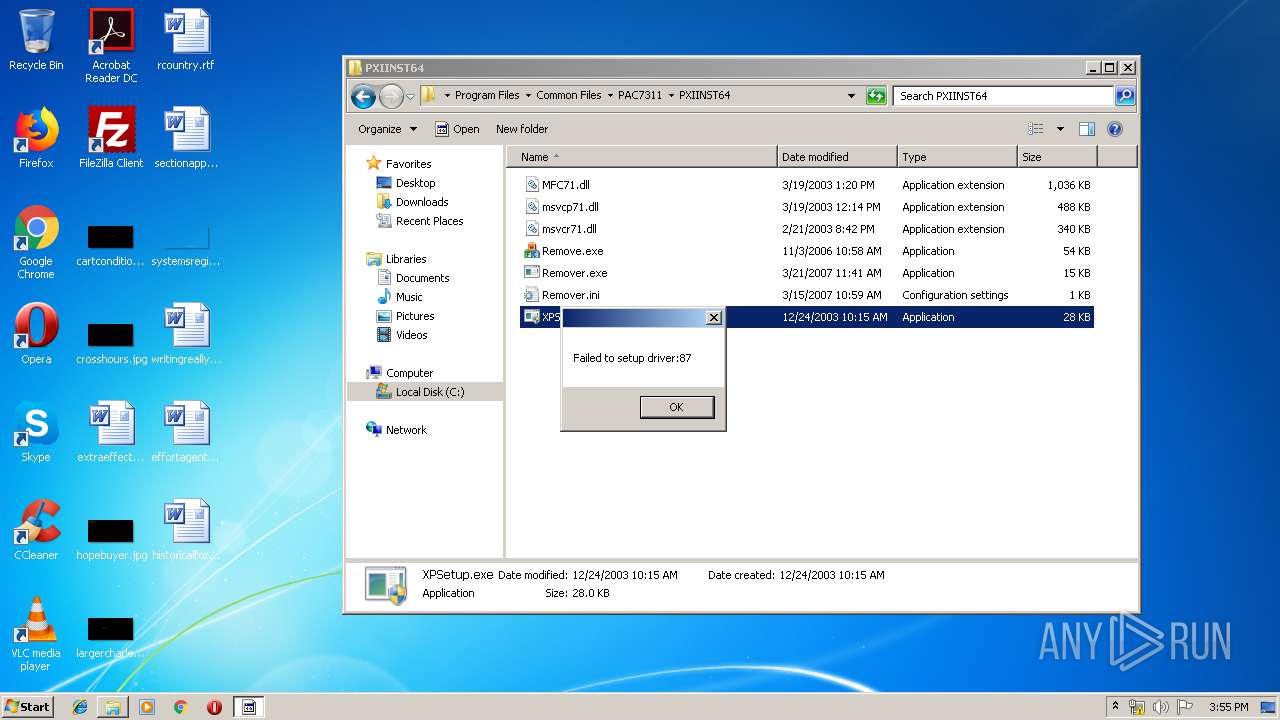Select the Skype desktop shortcut

36,432
